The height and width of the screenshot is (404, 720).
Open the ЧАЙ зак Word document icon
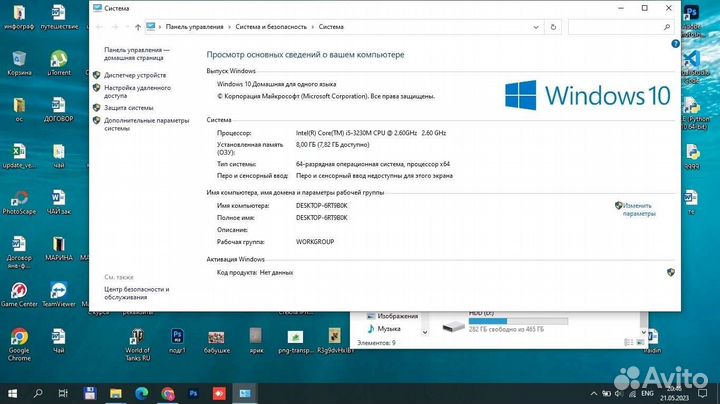(59, 202)
